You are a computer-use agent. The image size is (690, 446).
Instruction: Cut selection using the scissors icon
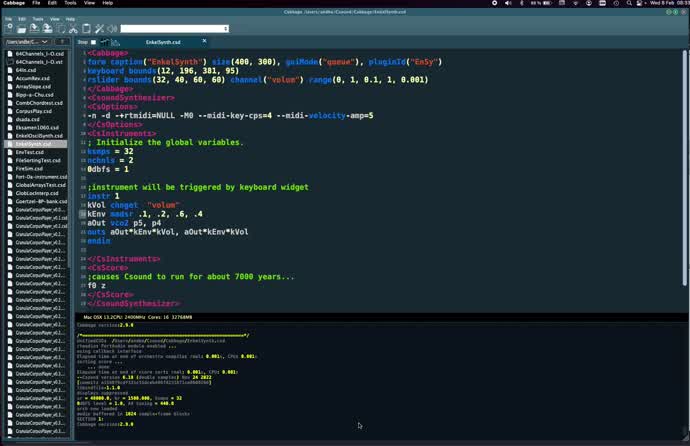click(73, 29)
